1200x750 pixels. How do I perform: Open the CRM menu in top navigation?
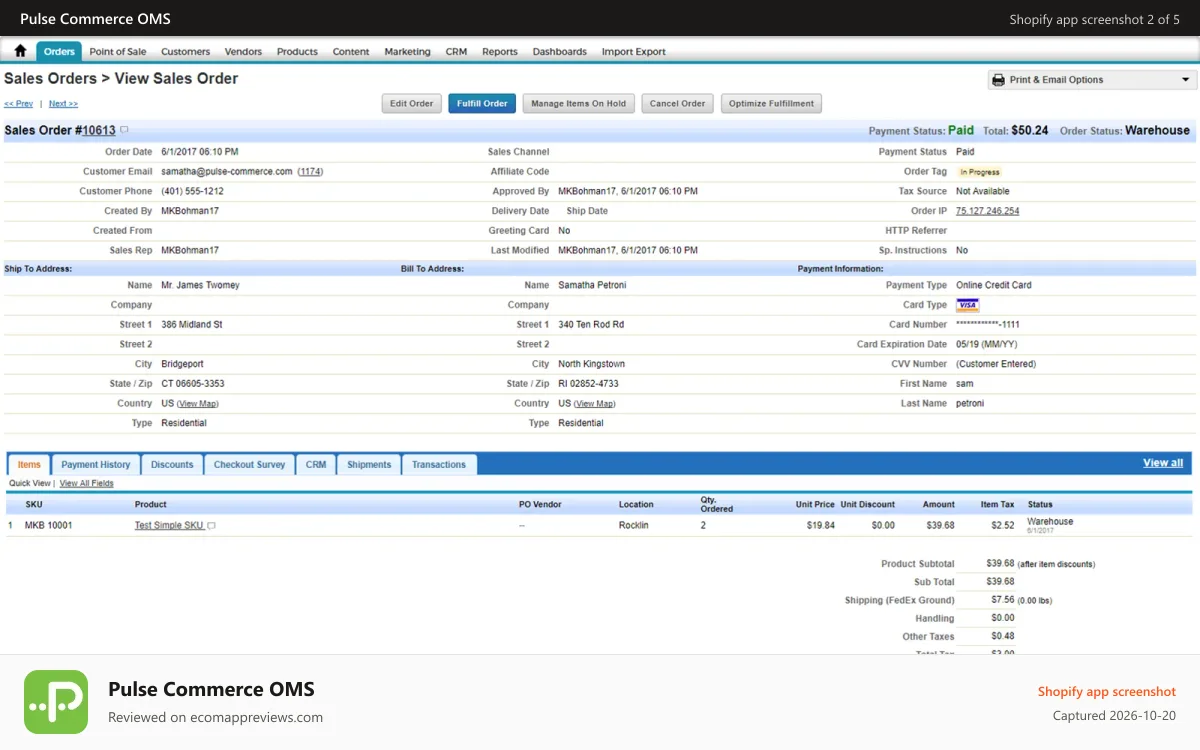[x=456, y=52]
